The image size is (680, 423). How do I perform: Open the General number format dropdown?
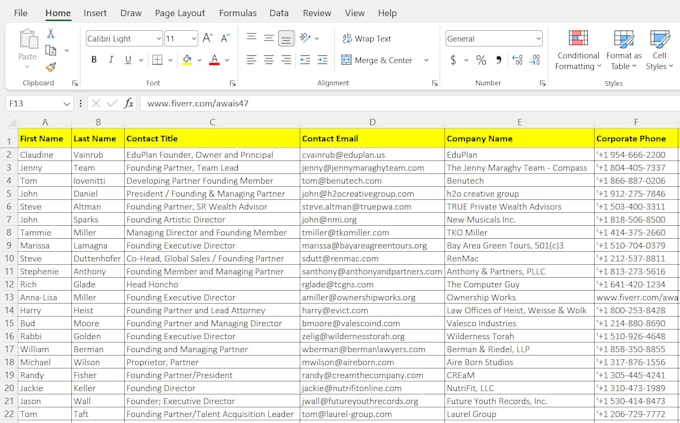[538, 39]
